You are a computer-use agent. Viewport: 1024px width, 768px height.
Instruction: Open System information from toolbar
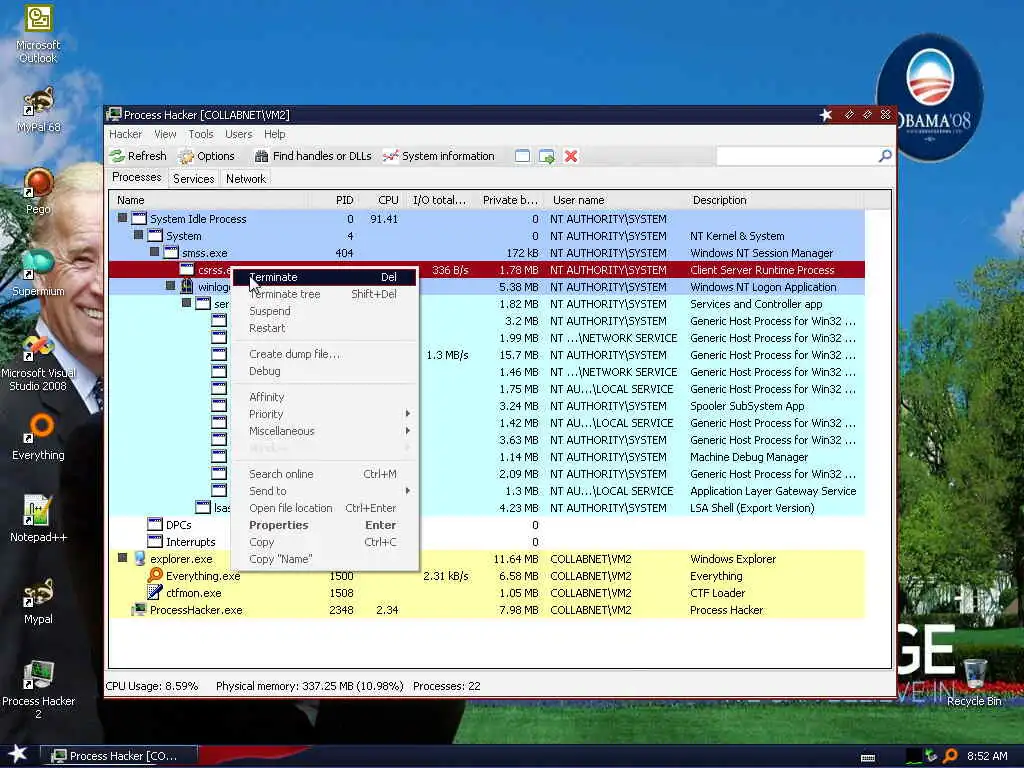(439, 156)
